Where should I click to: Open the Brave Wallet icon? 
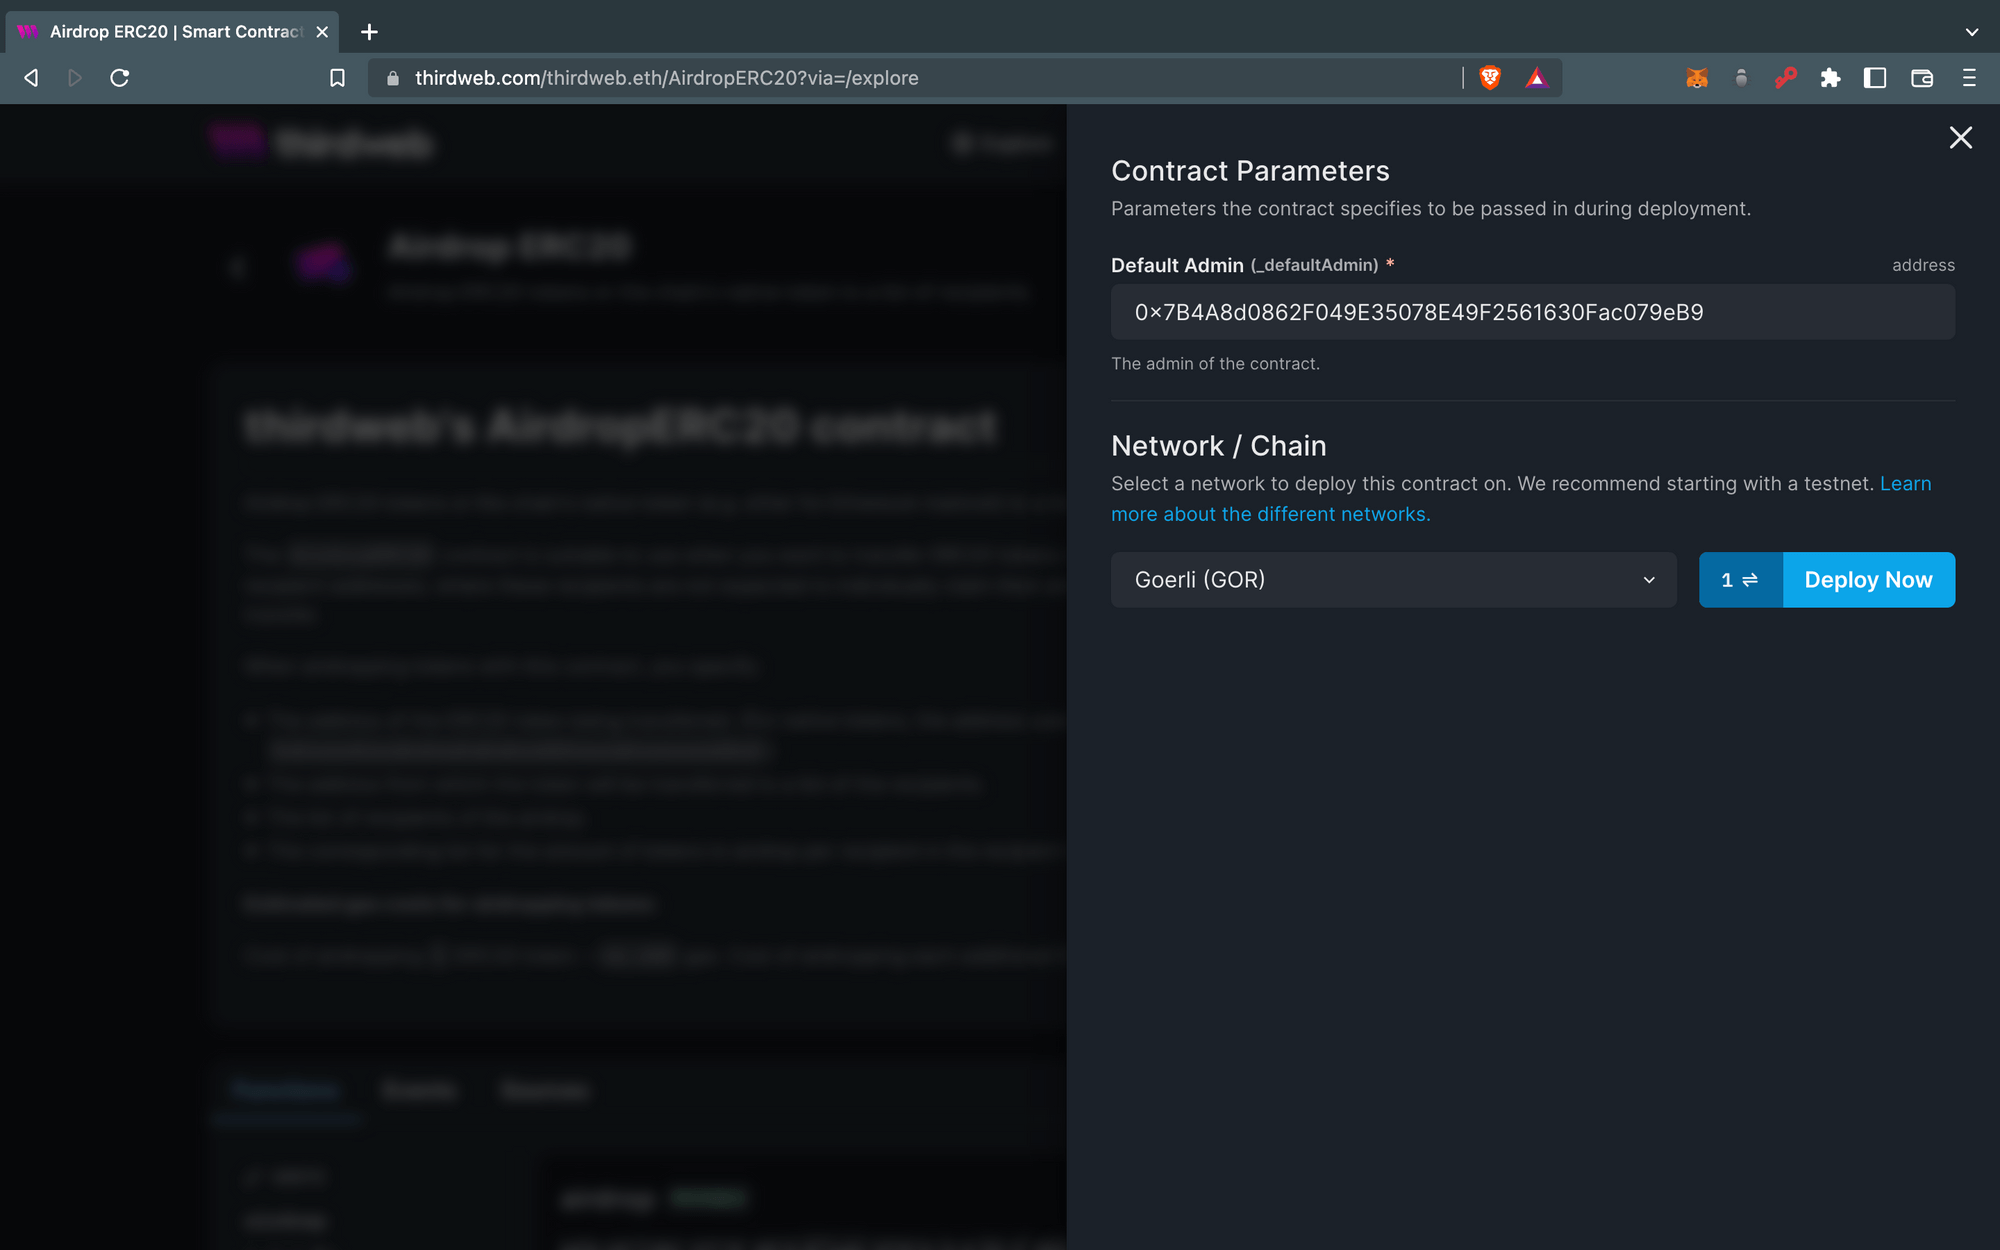[1922, 78]
